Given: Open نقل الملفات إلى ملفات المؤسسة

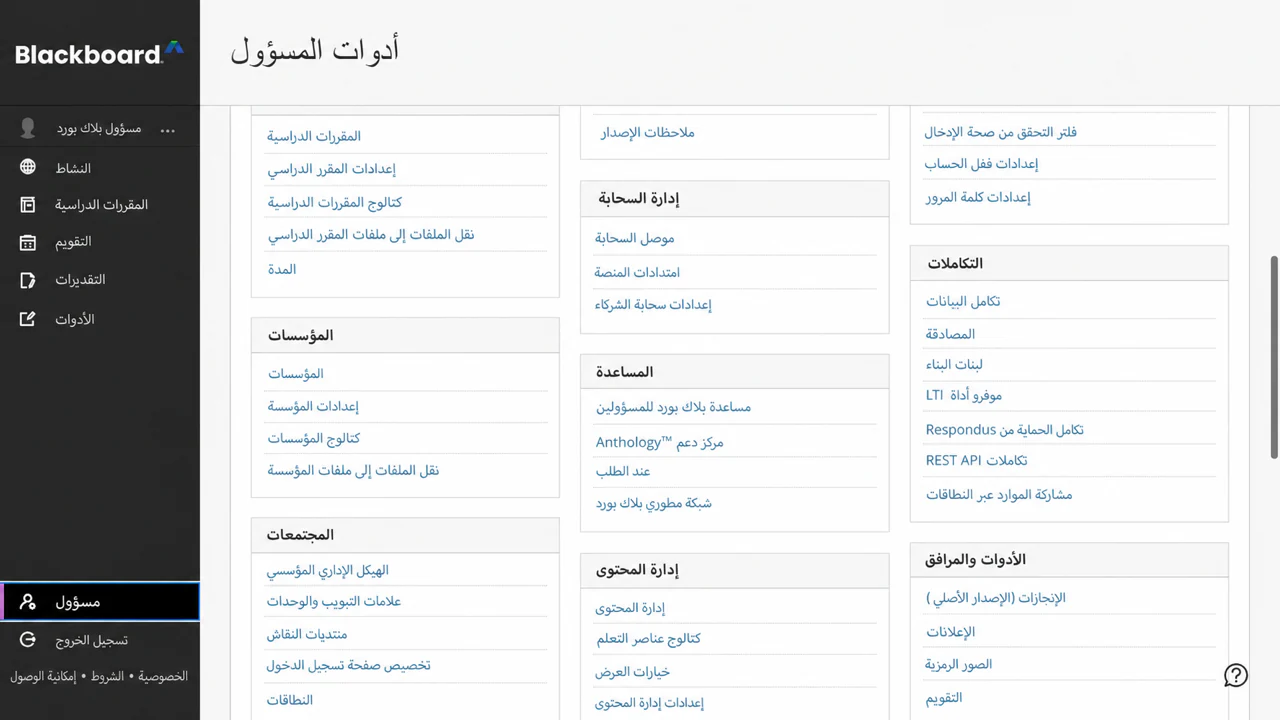Looking at the screenshot, I should click(353, 470).
